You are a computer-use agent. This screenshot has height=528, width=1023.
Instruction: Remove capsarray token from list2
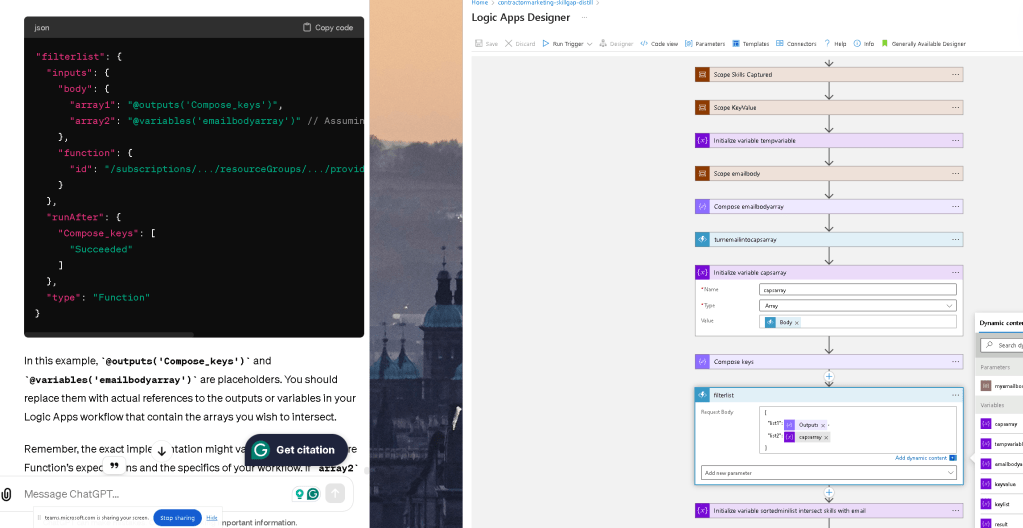click(826, 437)
